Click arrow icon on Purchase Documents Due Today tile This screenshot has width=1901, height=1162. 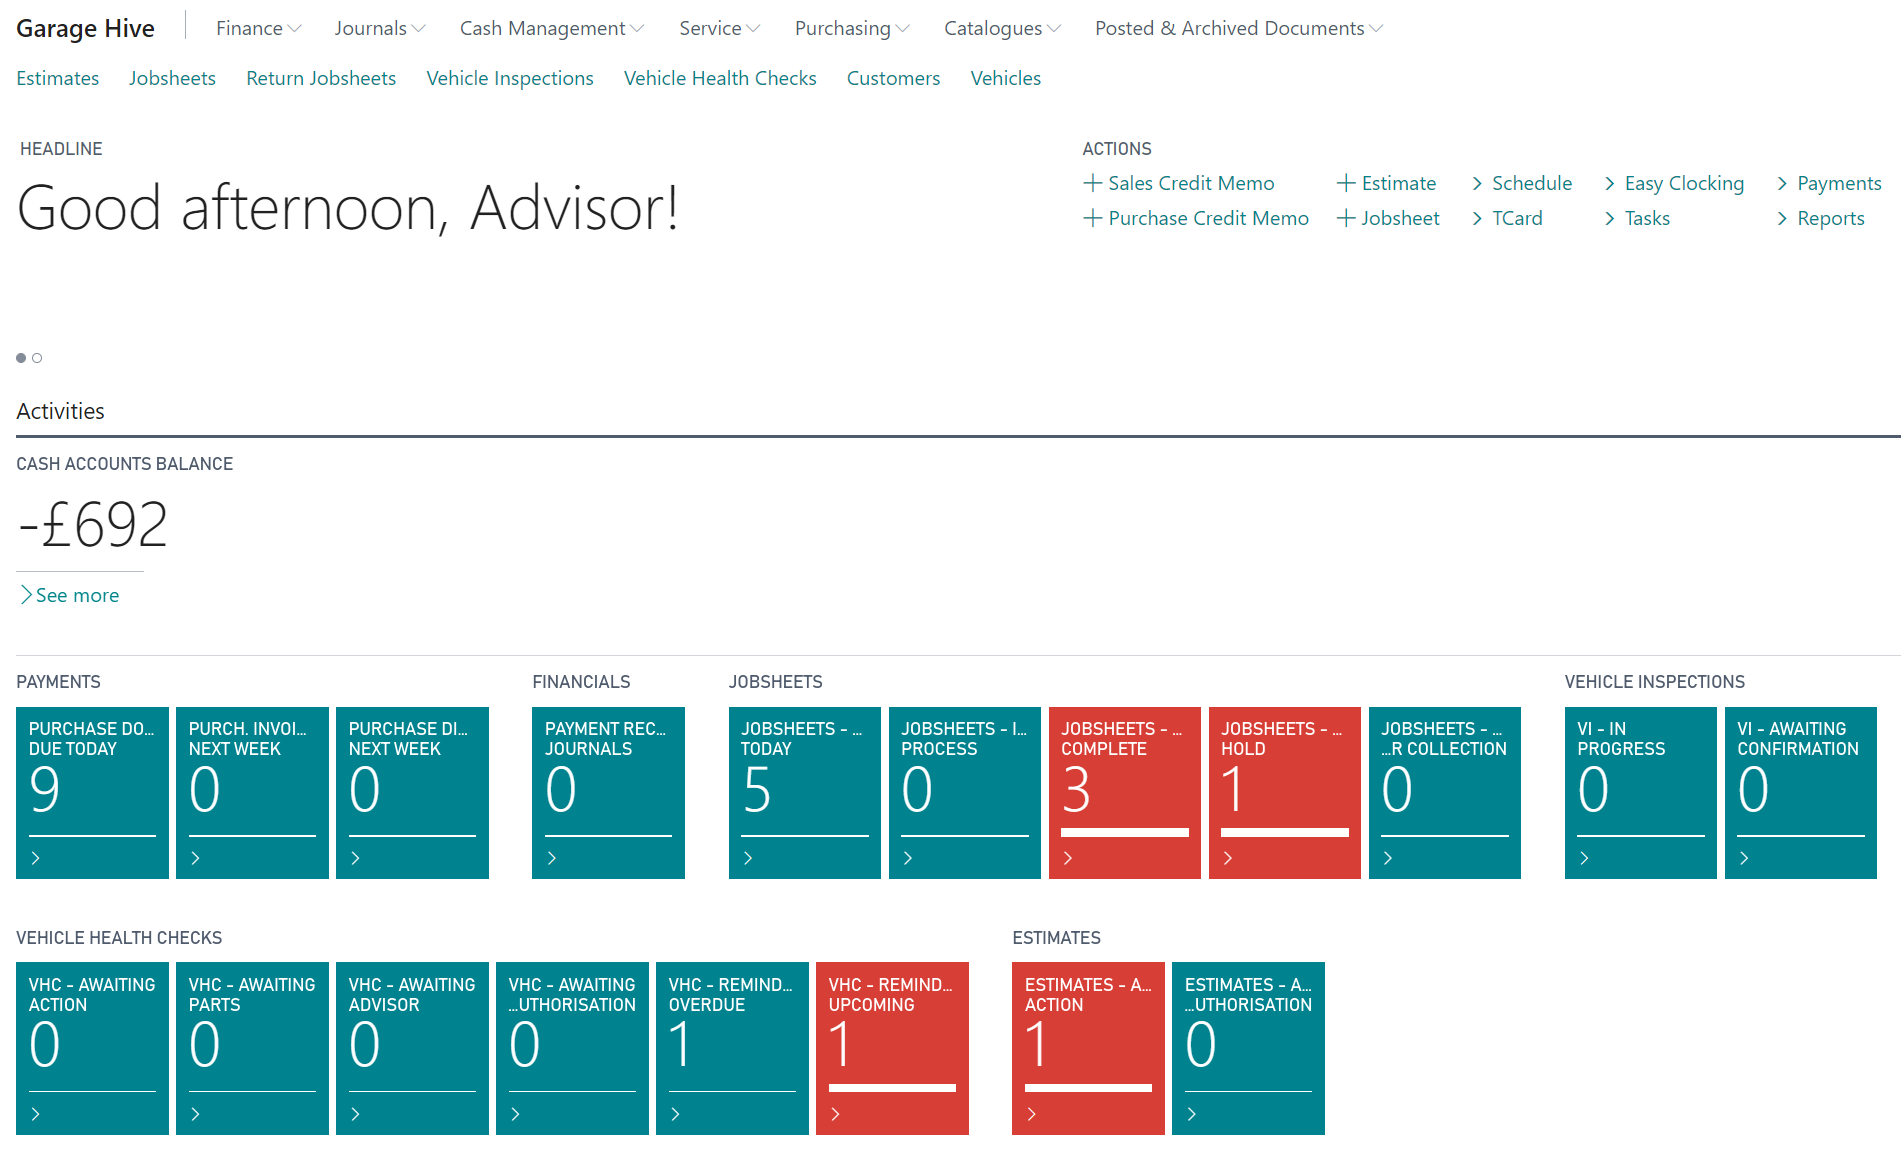pos(36,858)
